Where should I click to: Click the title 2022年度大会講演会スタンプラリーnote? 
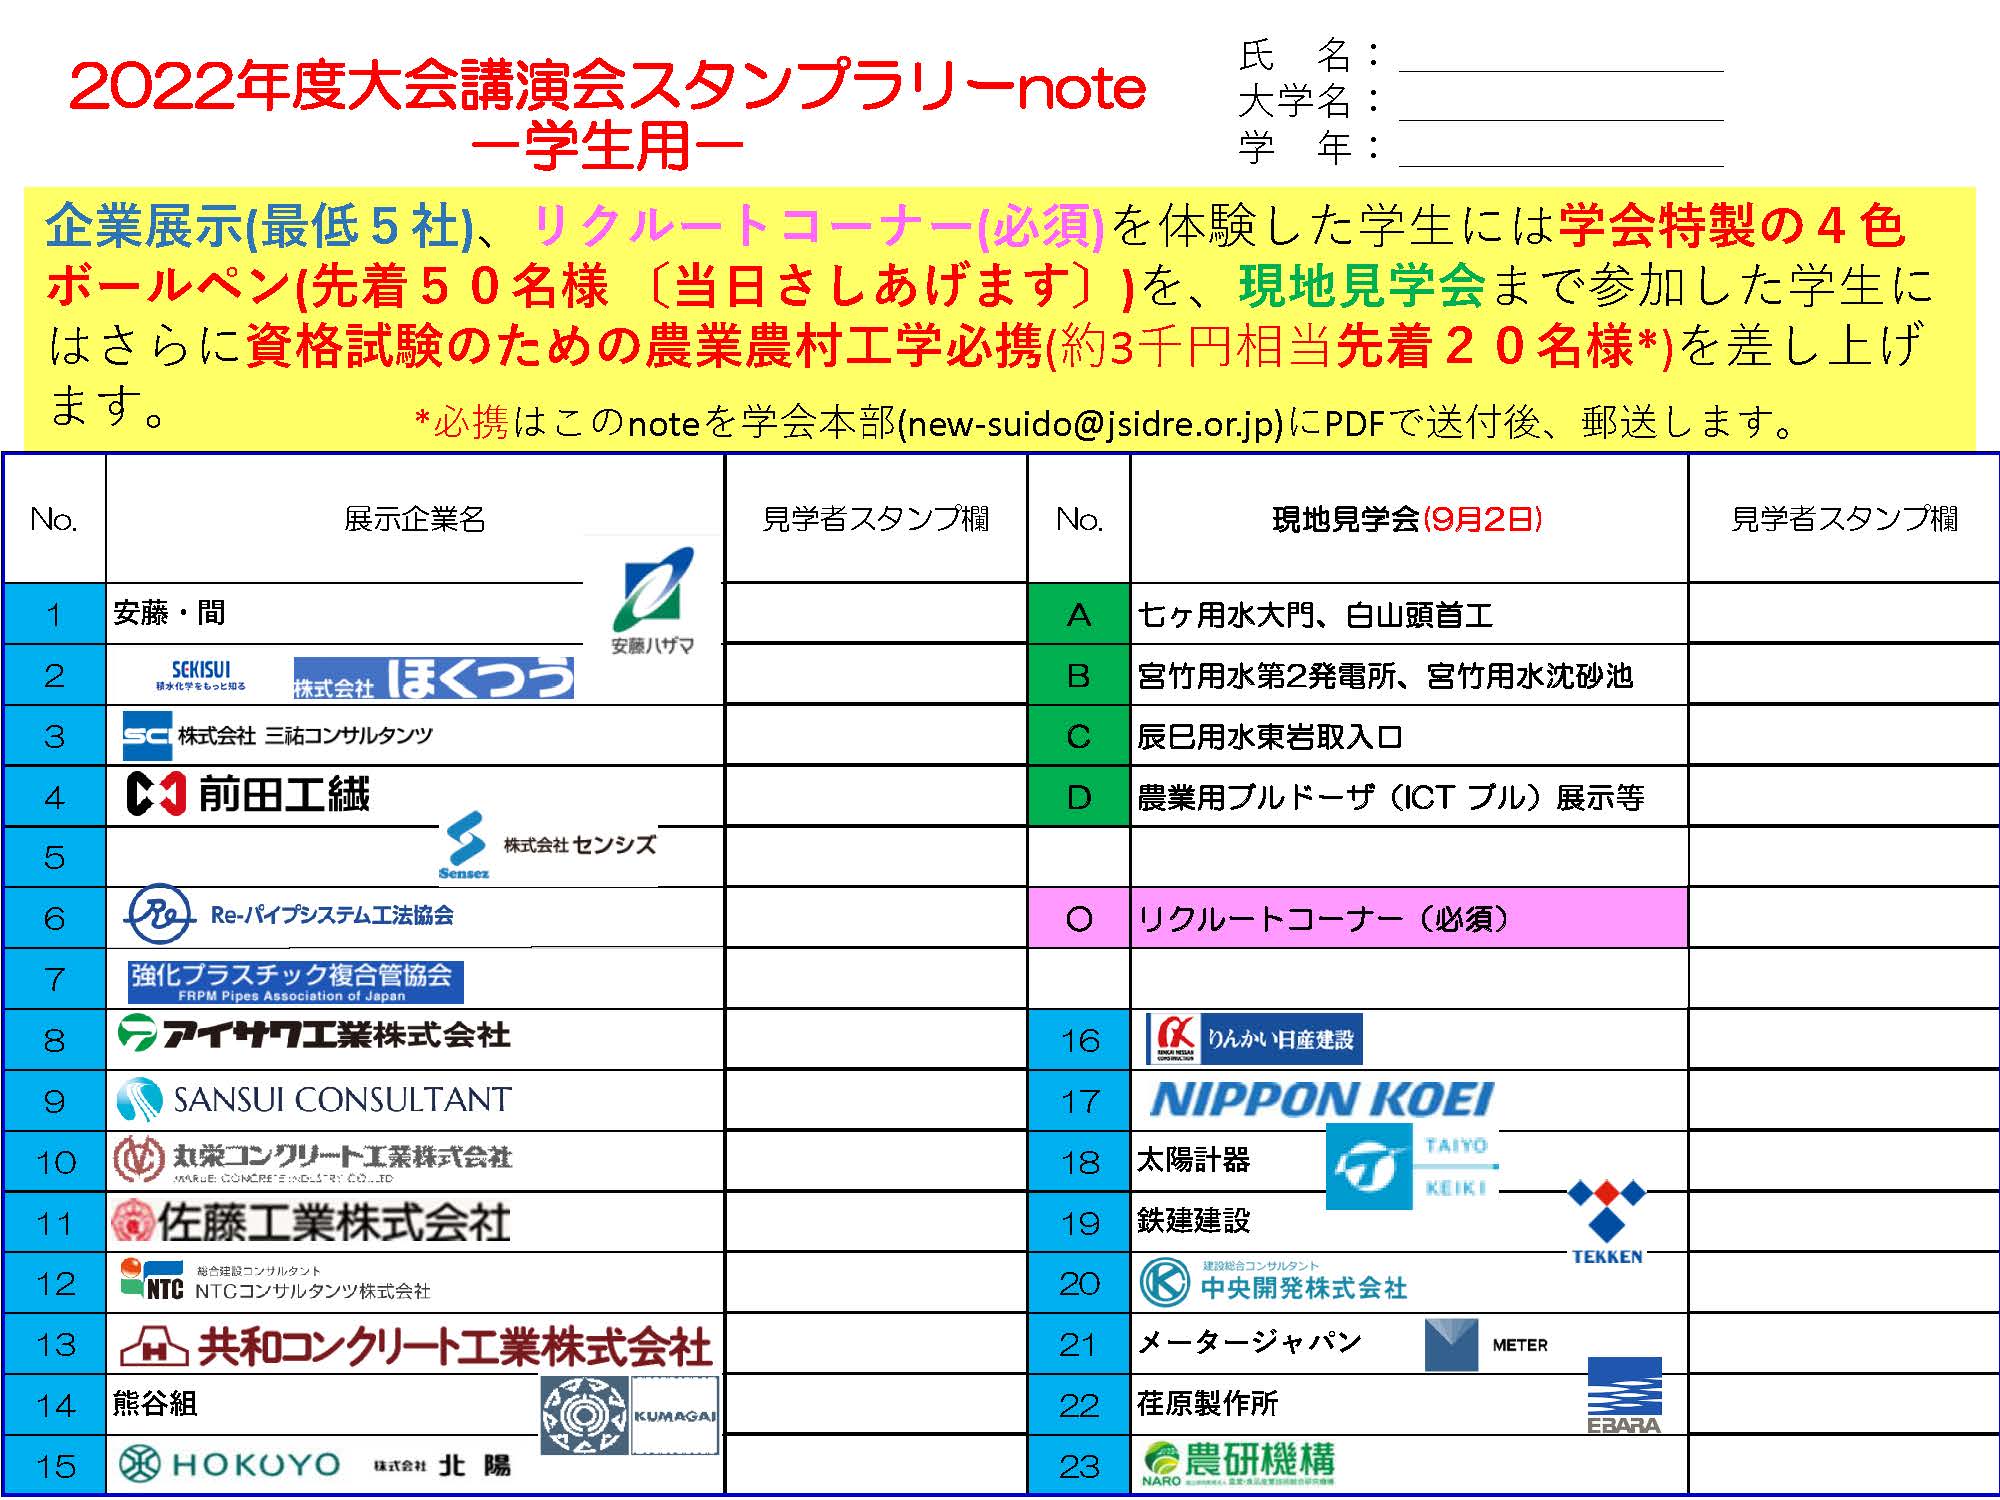(608, 88)
